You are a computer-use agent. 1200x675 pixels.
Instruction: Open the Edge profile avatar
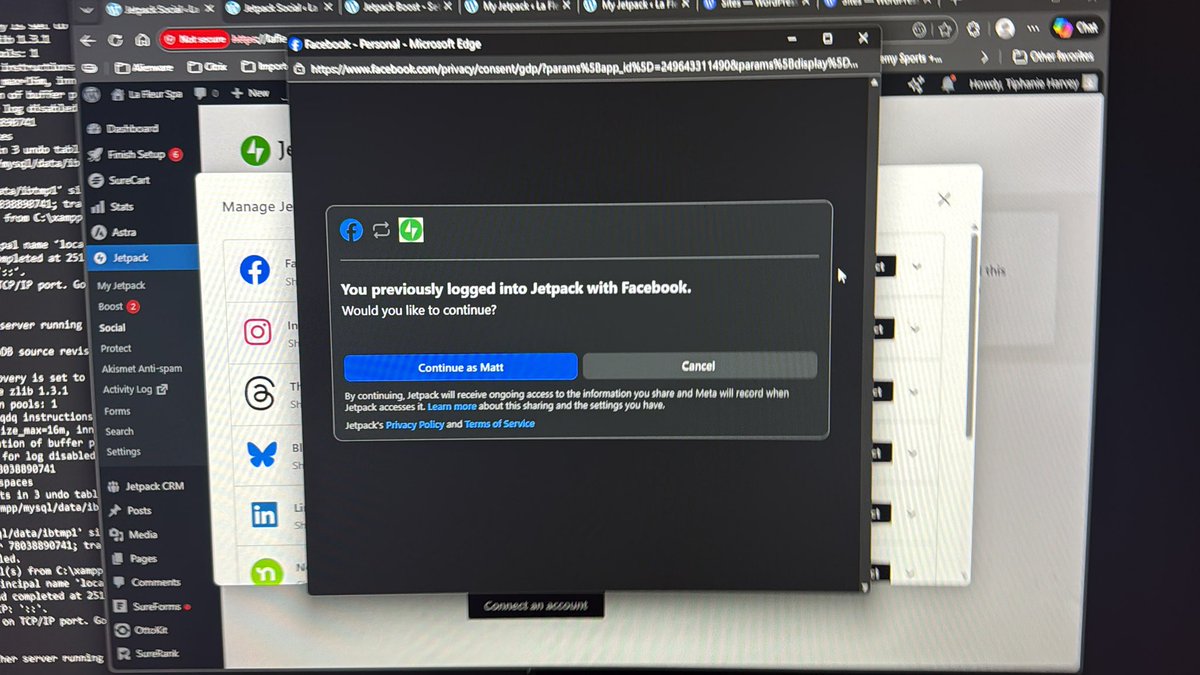tap(1005, 29)
